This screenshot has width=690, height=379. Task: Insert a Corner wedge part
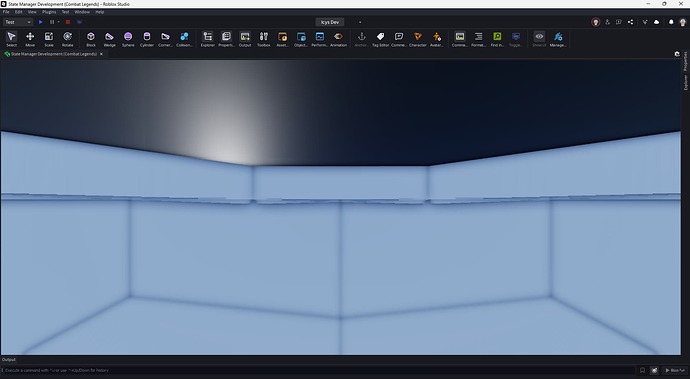[x=165, y=39]
